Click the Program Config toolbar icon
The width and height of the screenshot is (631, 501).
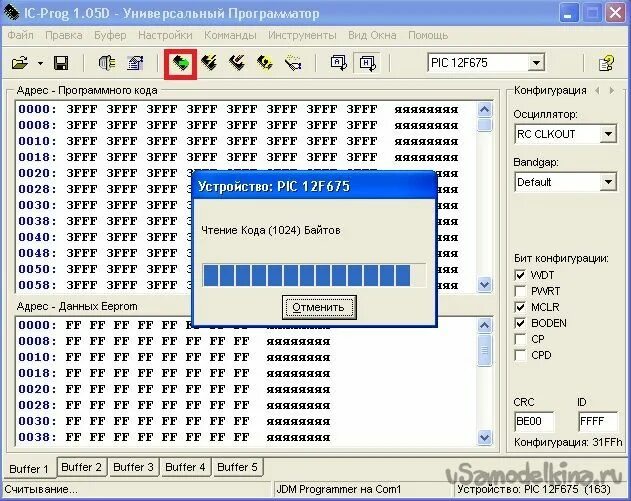(x=237, y=63)
